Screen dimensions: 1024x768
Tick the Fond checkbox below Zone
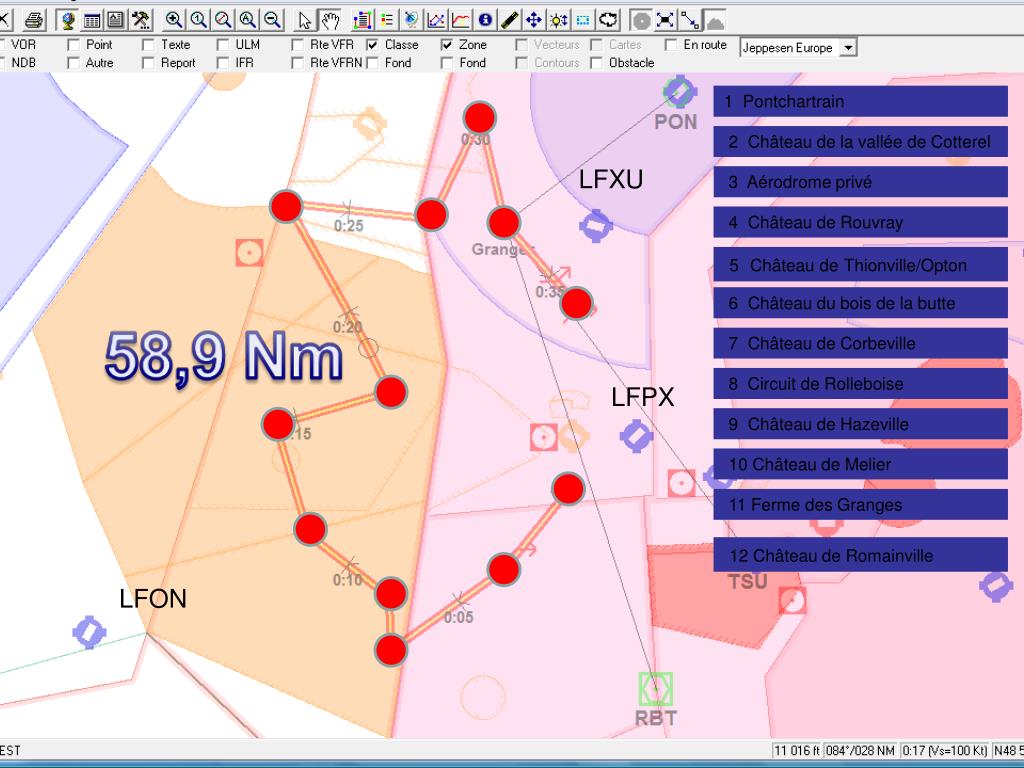tap(447, 63)
